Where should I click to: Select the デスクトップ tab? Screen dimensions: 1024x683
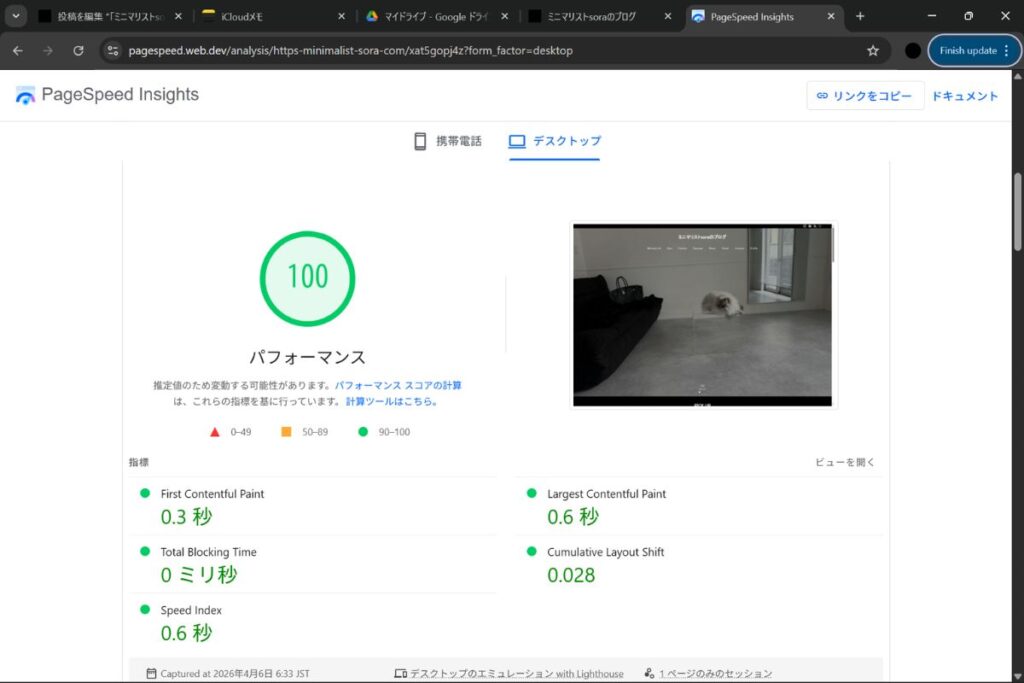[x=555, y=141]
